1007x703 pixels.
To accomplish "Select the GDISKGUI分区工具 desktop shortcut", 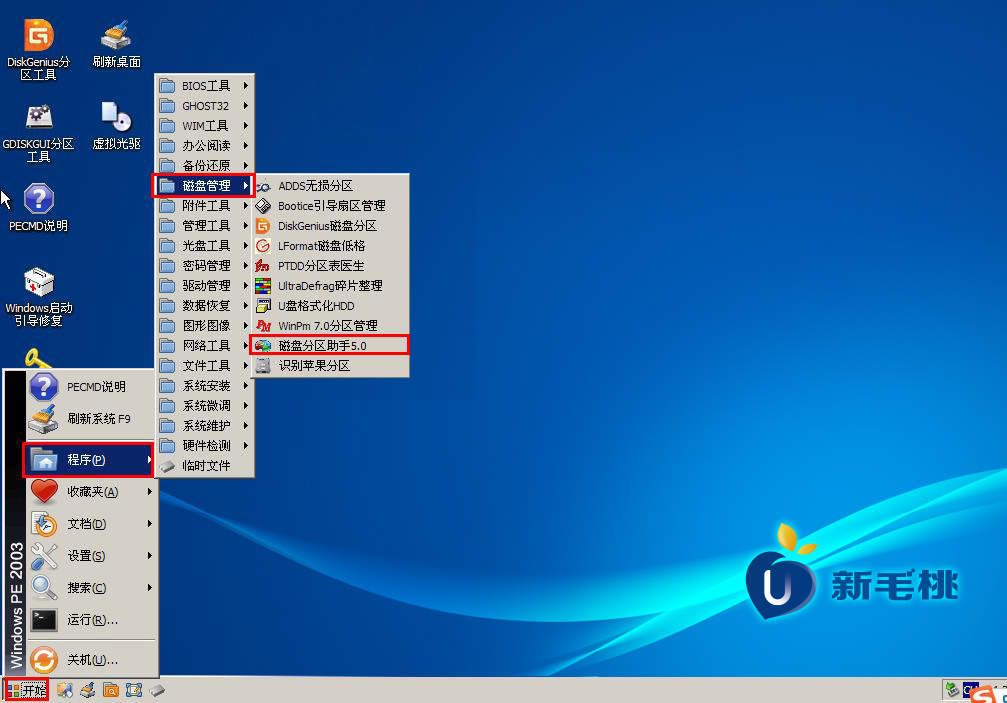I will (38, 132).
